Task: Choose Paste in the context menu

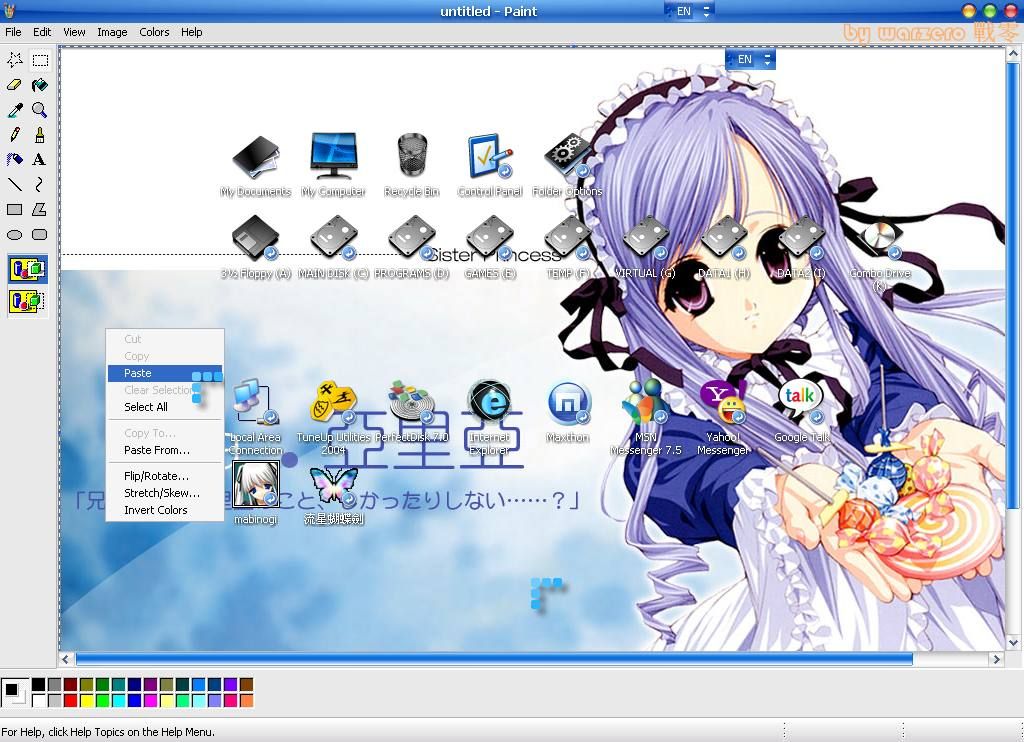Action: coord(165,373)
